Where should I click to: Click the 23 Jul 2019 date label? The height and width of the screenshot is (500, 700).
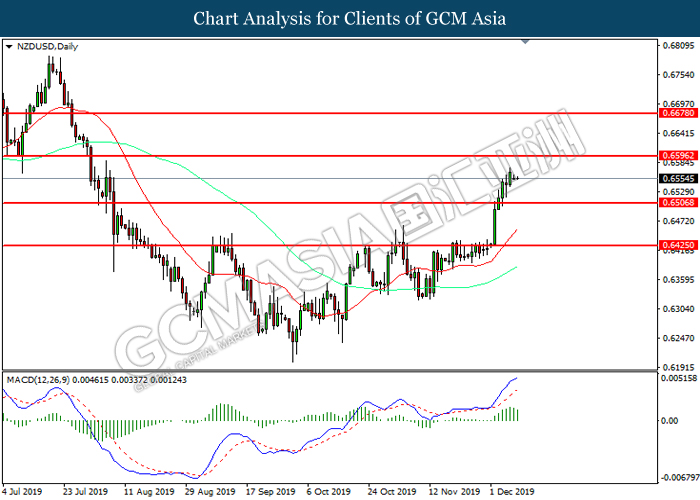coord(85,492)
